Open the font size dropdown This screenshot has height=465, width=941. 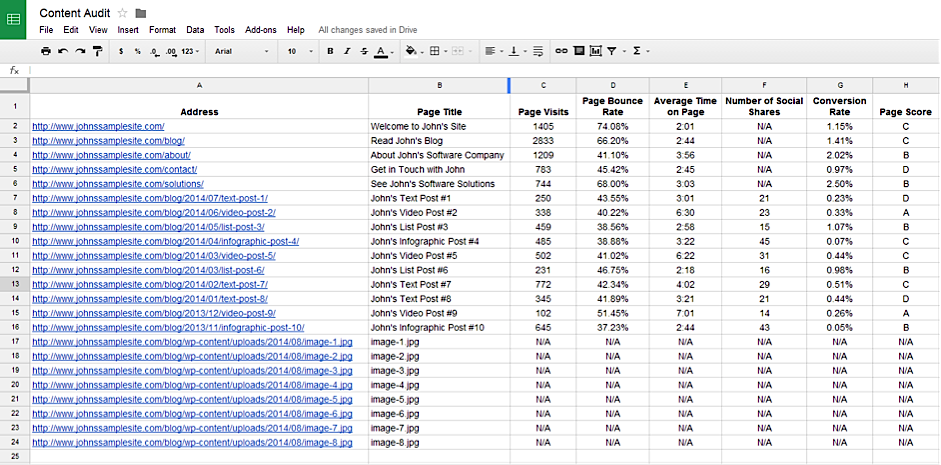click(x=298, y=50)
